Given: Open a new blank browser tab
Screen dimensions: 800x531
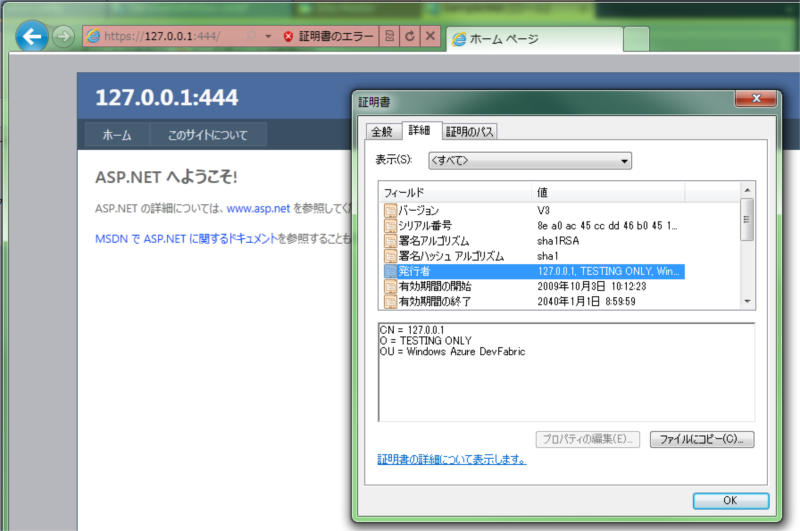Looking at the screenshot, I should (x=636, y=39).
